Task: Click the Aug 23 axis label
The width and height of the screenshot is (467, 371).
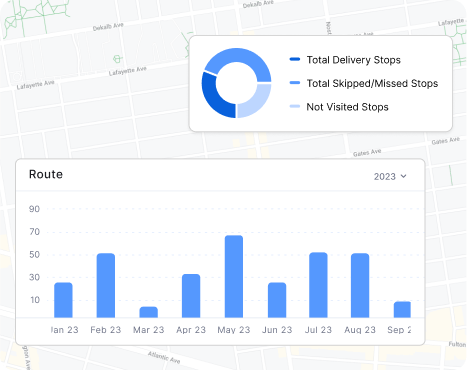Action: [x=360, y=330]
